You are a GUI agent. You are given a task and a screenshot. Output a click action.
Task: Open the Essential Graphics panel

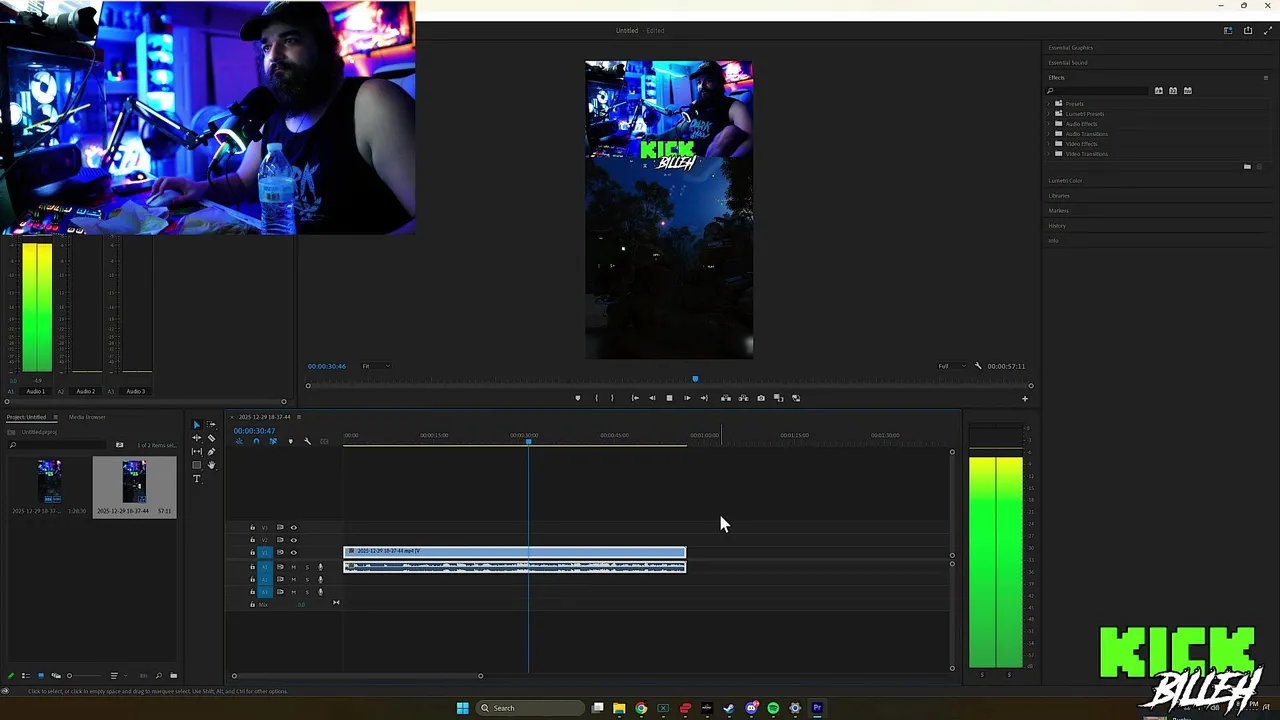pos(1070,48)
